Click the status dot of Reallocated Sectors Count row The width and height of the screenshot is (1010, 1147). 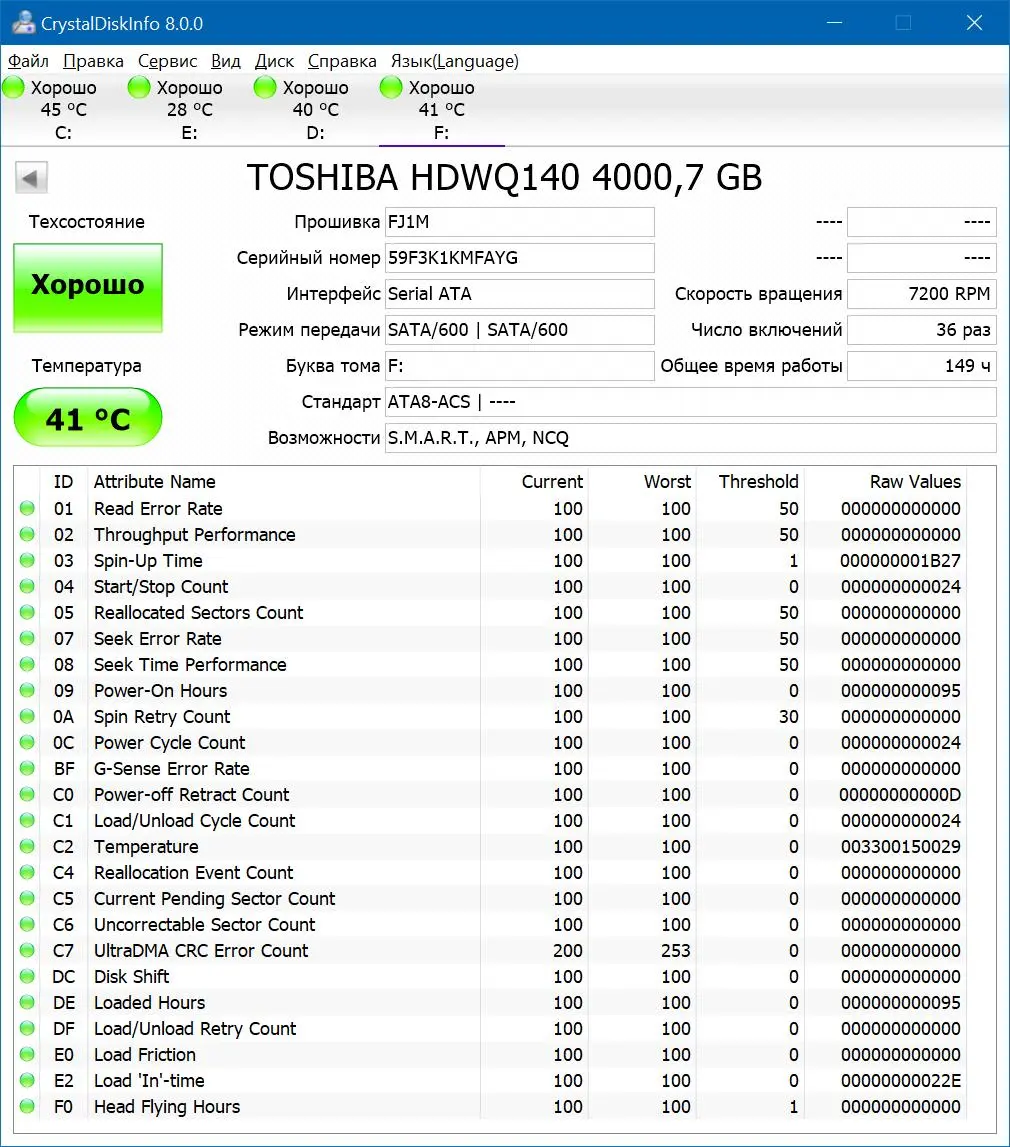tap(28, 612)
